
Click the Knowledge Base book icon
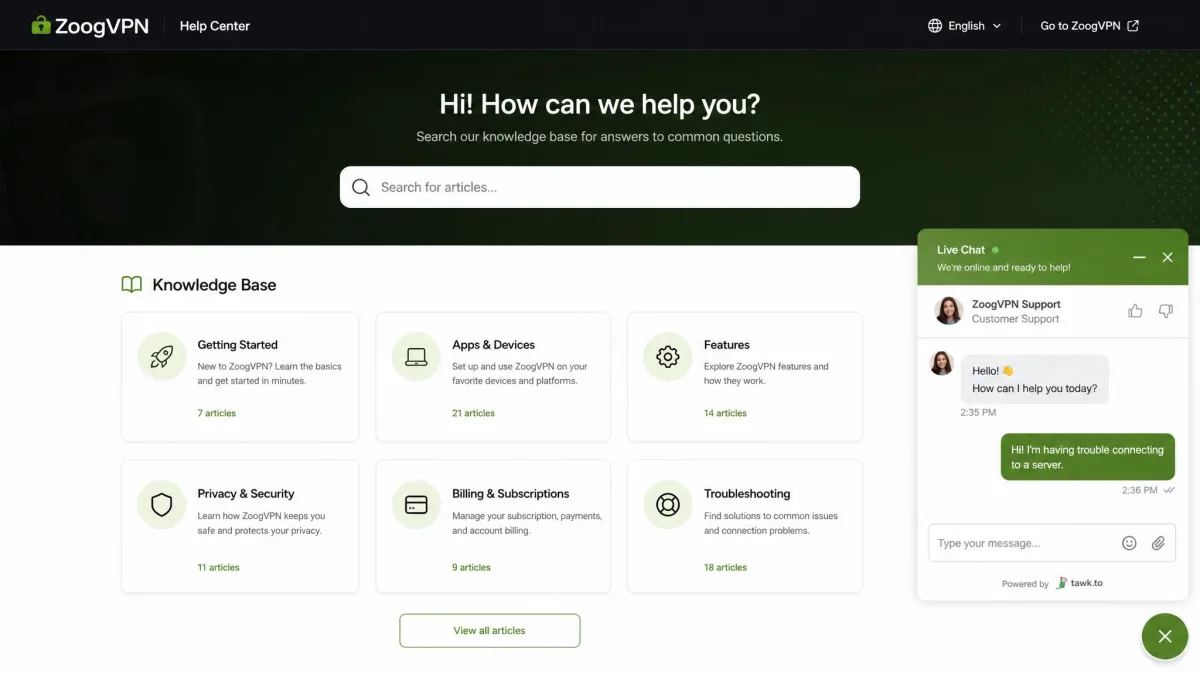click(132, 285)
